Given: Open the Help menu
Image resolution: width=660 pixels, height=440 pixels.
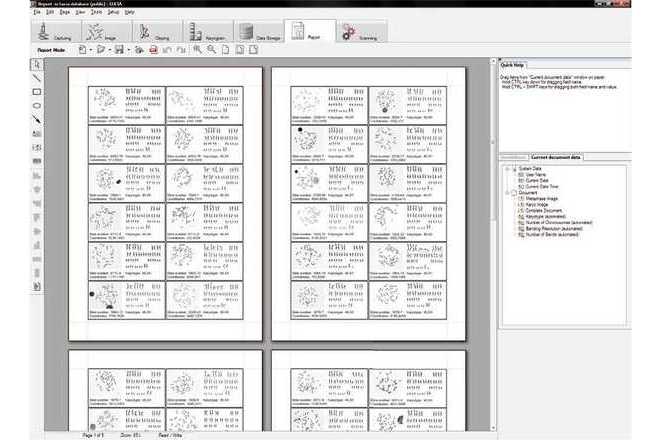Looking at the screenshot, I should click(129, 12).
